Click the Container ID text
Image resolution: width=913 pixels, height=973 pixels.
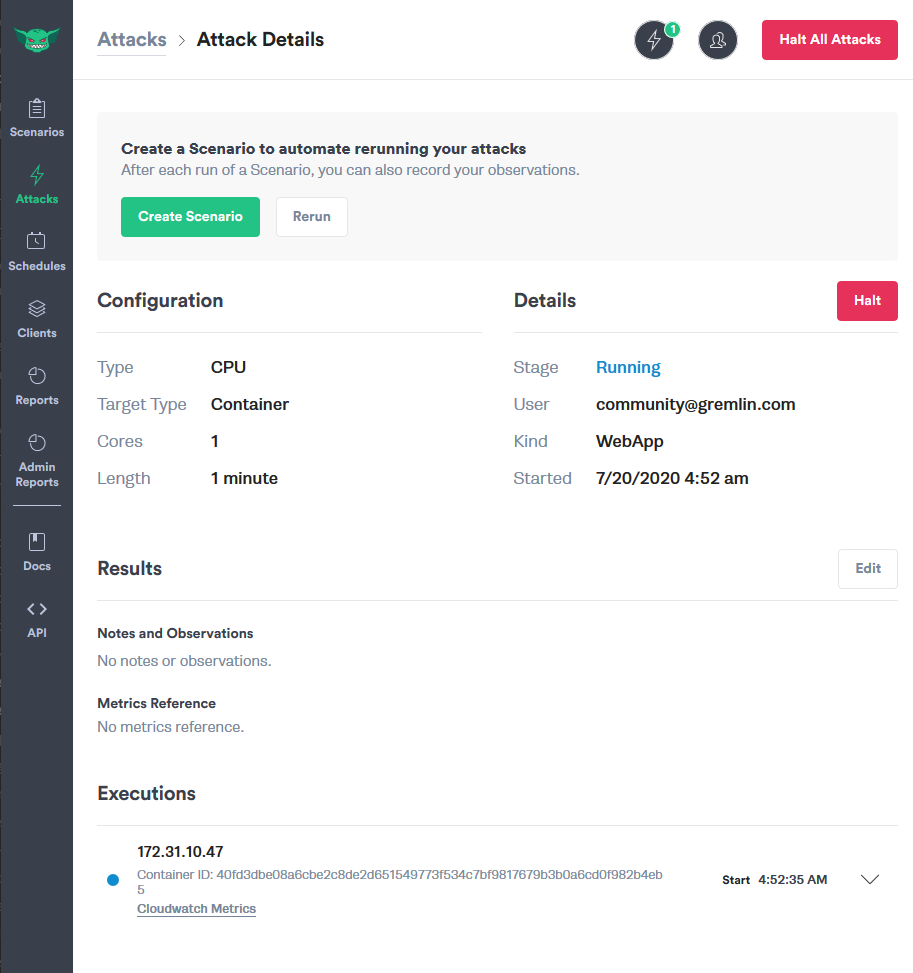(x=400, y=882)
